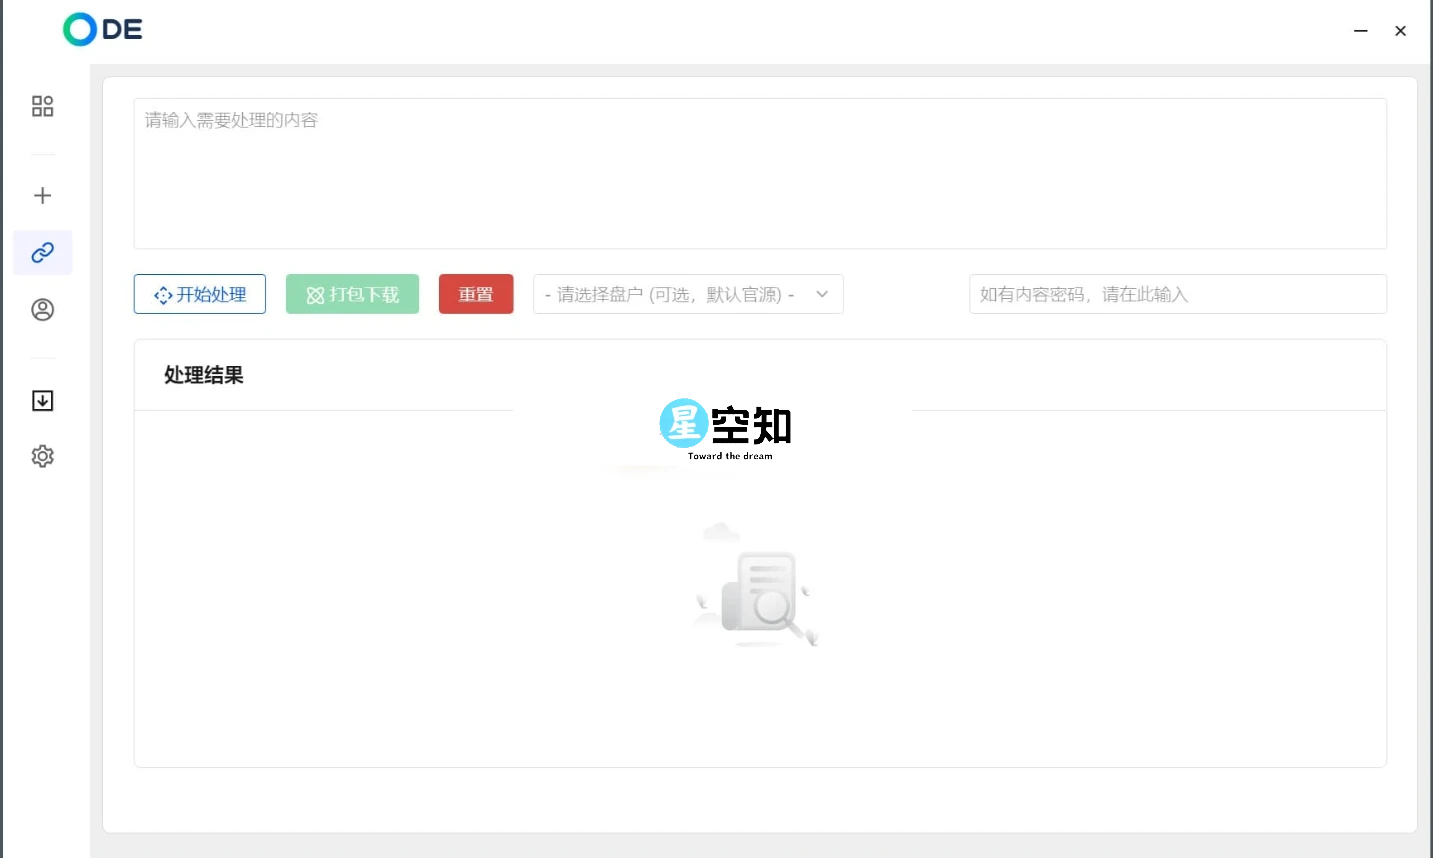Switch to the highlighted link tab in sidebar
Image resolution: width=1433 pixels, height=858 pixels.
tap(42, 252)
